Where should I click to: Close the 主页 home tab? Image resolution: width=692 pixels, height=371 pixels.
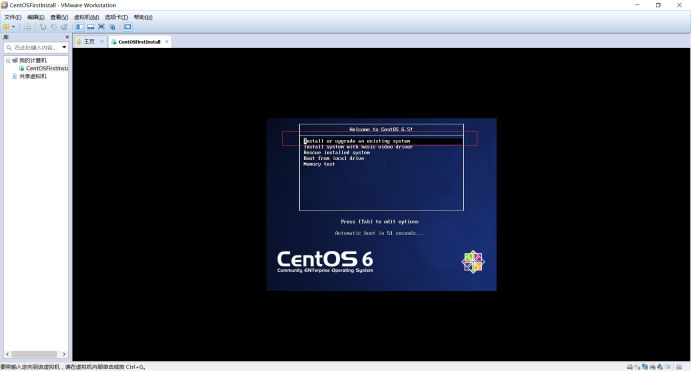[x=102, y=41]
